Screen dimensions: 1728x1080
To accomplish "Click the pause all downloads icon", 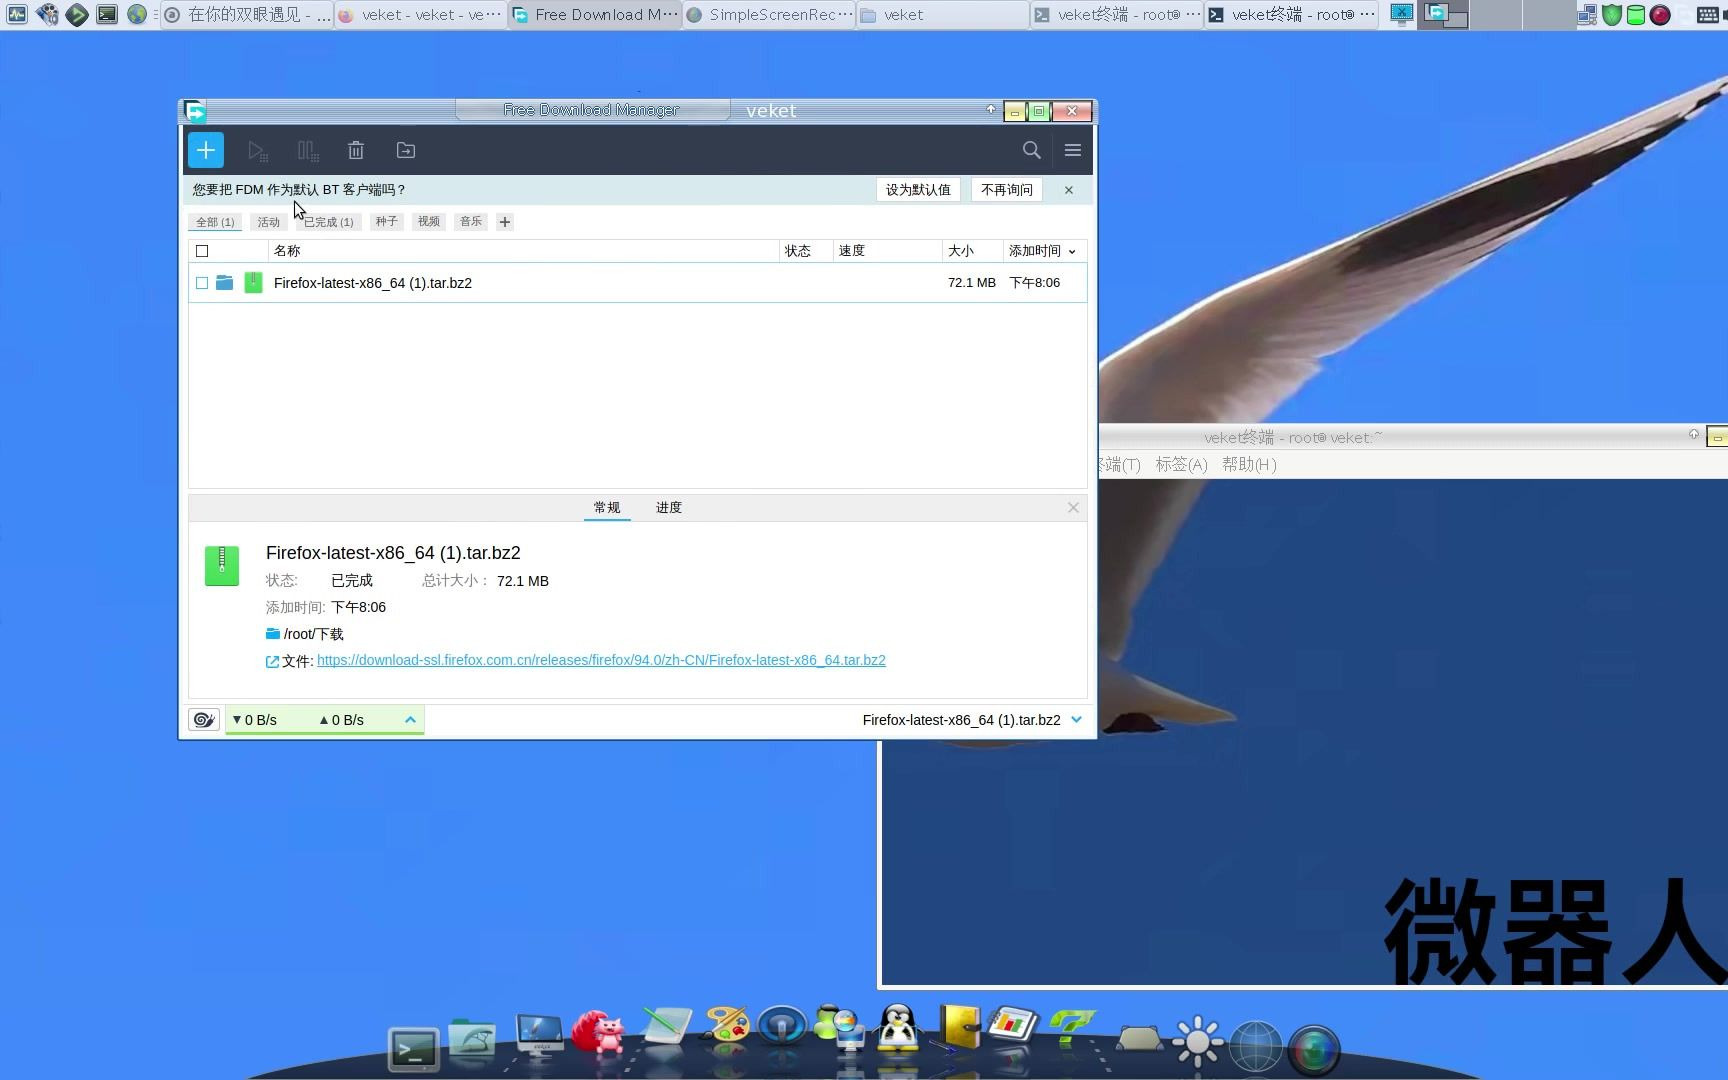I will click(307, 150).
